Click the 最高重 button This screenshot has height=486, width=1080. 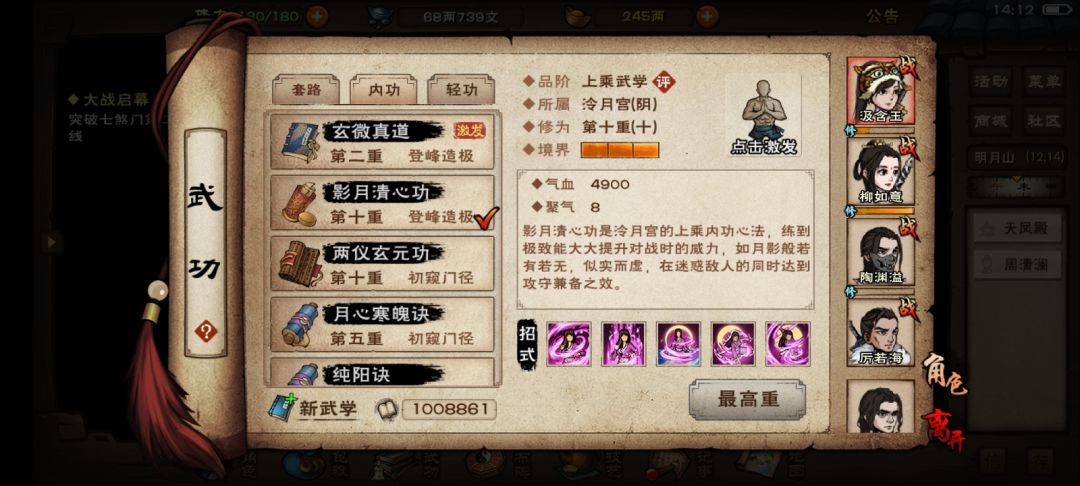pyautogui.click(x=747, y=399)
